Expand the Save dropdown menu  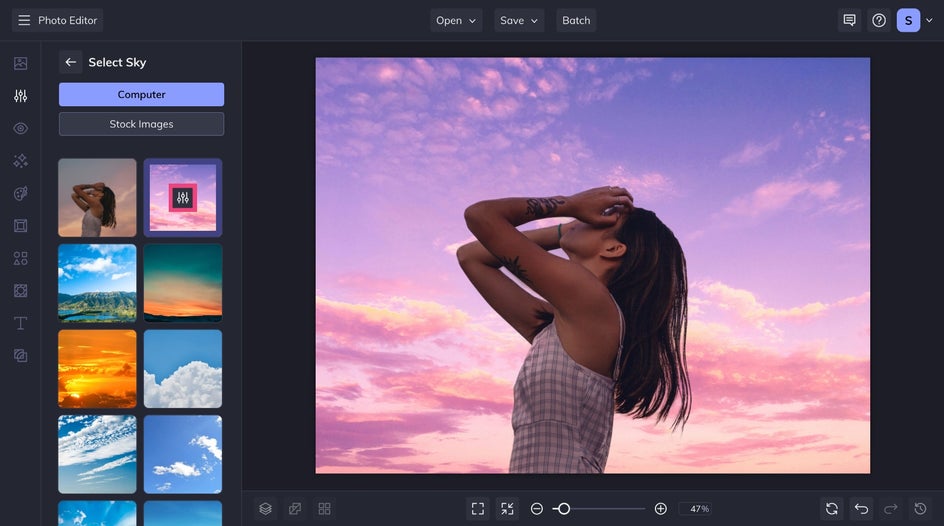coord(519,20)
